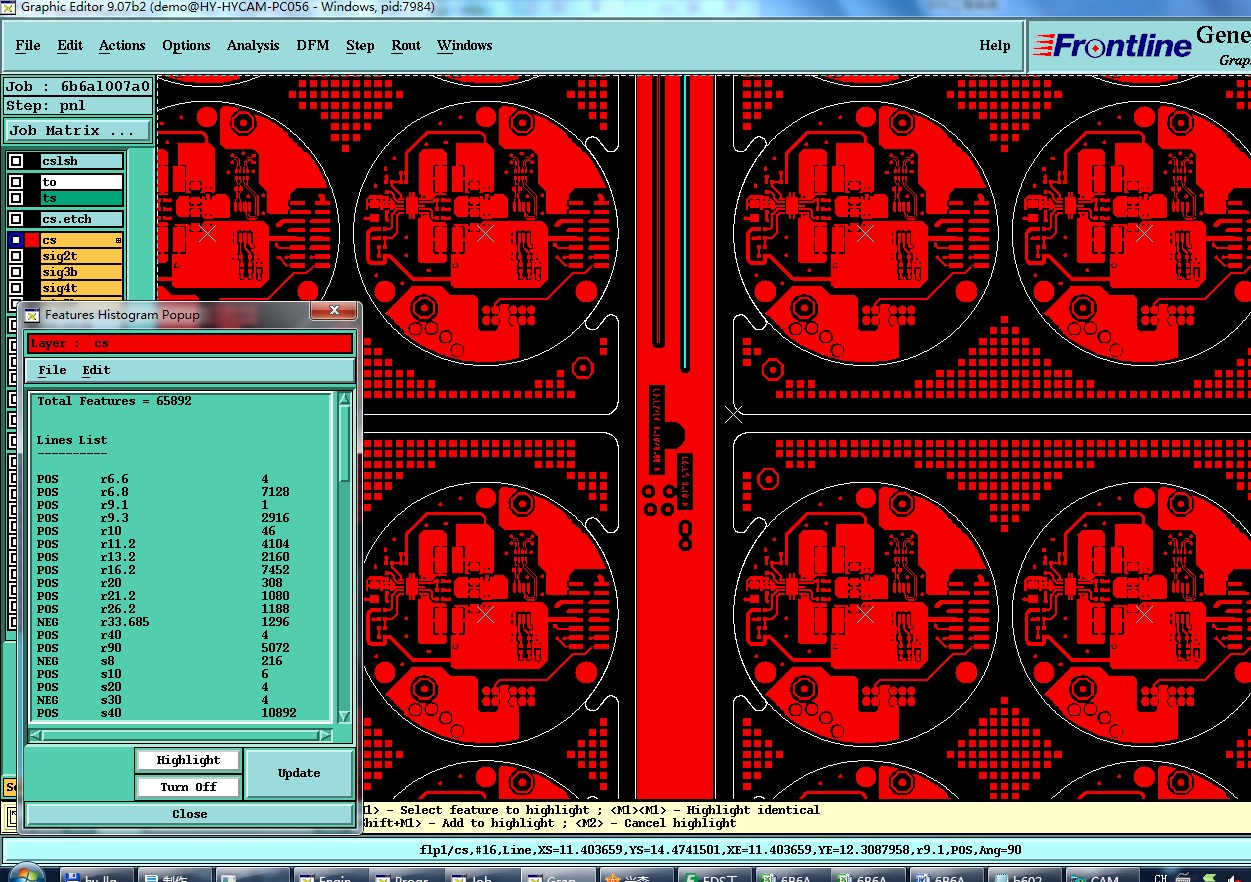The width and height of the screenshot is (1251, 882).
Task: Click the Features Histogram Popup title icon
Action: 32,315
